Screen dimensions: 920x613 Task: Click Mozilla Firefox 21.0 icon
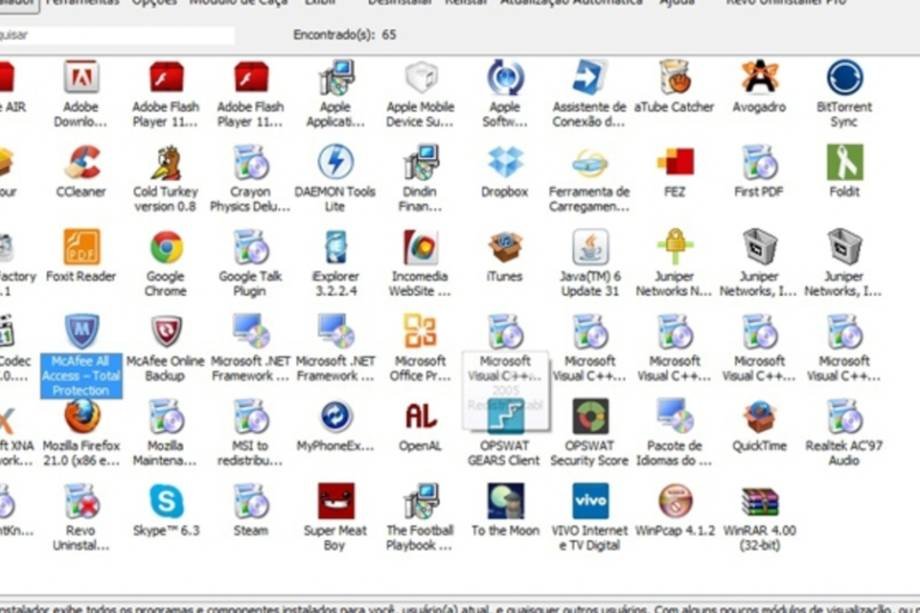tap(81, 416)
